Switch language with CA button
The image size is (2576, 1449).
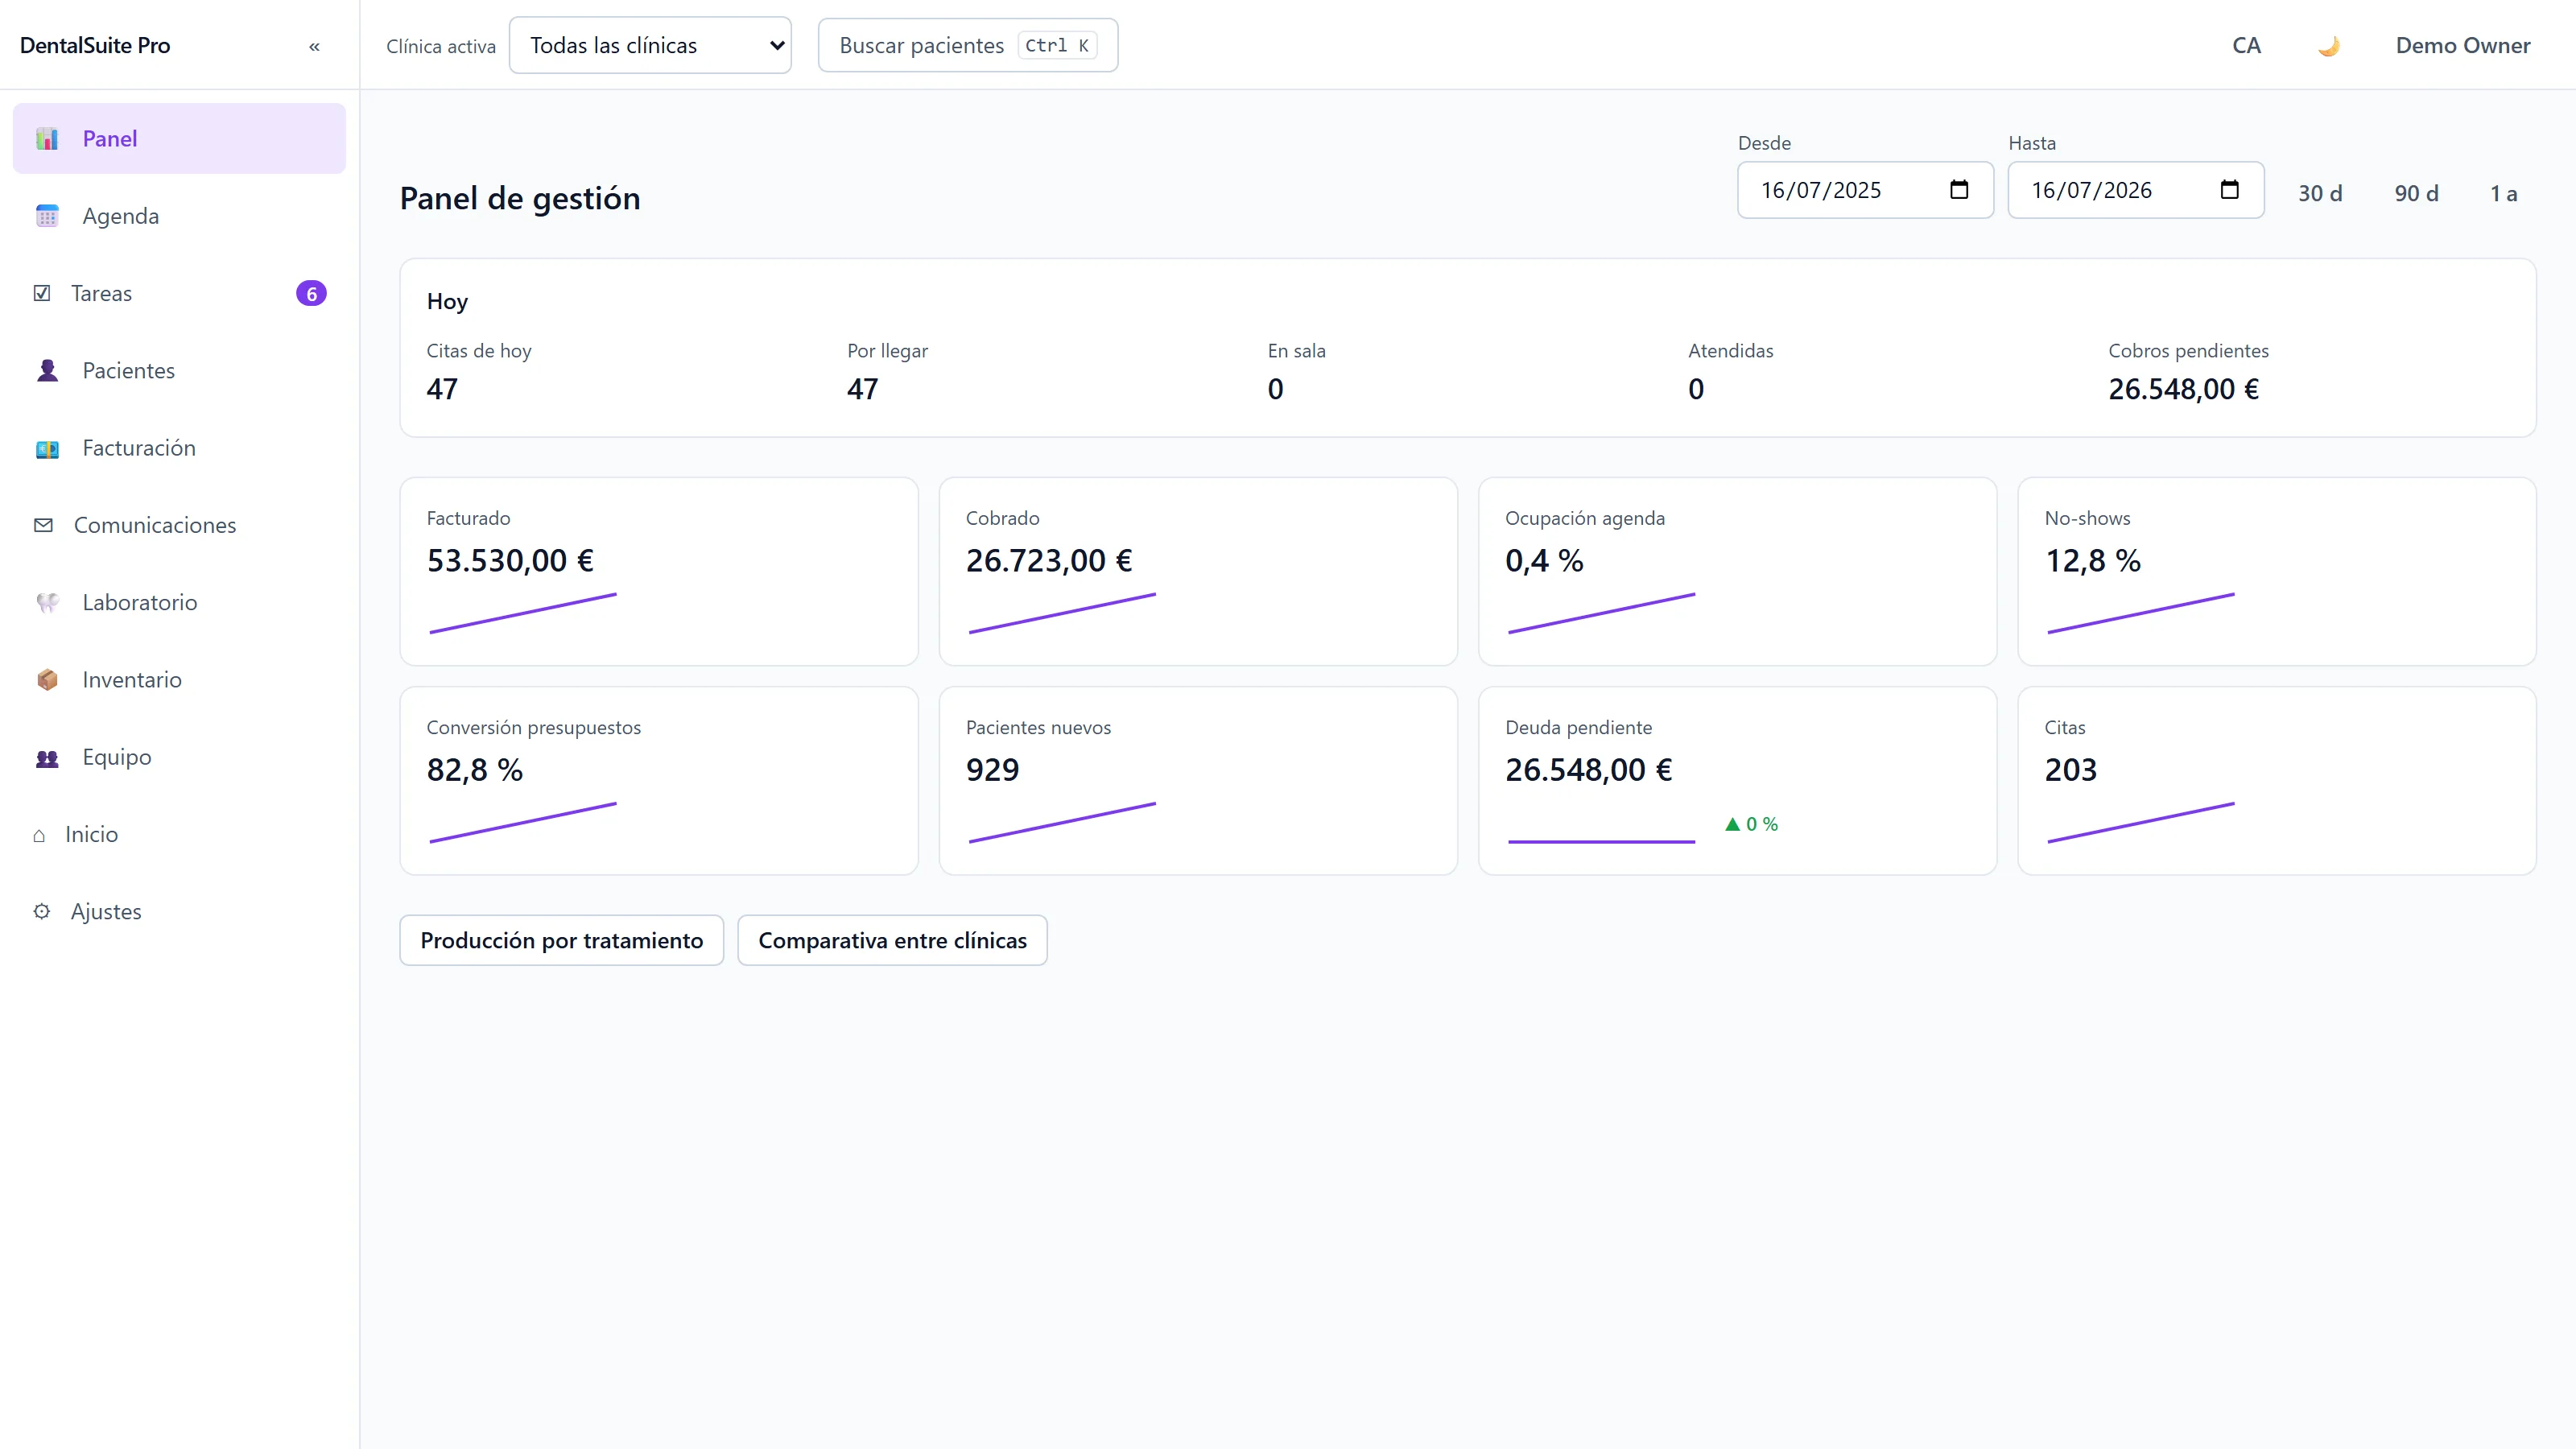[2246, 46]
